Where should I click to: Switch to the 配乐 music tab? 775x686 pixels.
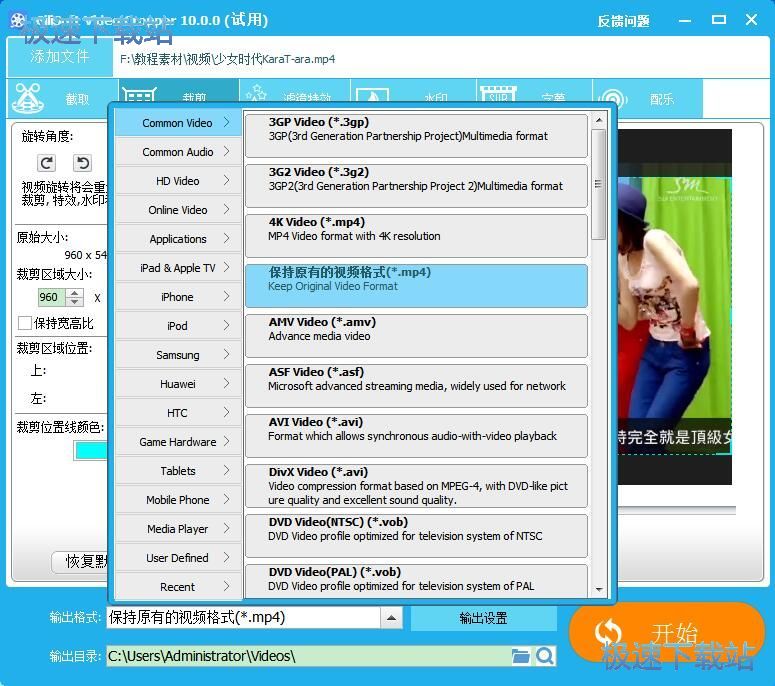click(x=647, y=98)
